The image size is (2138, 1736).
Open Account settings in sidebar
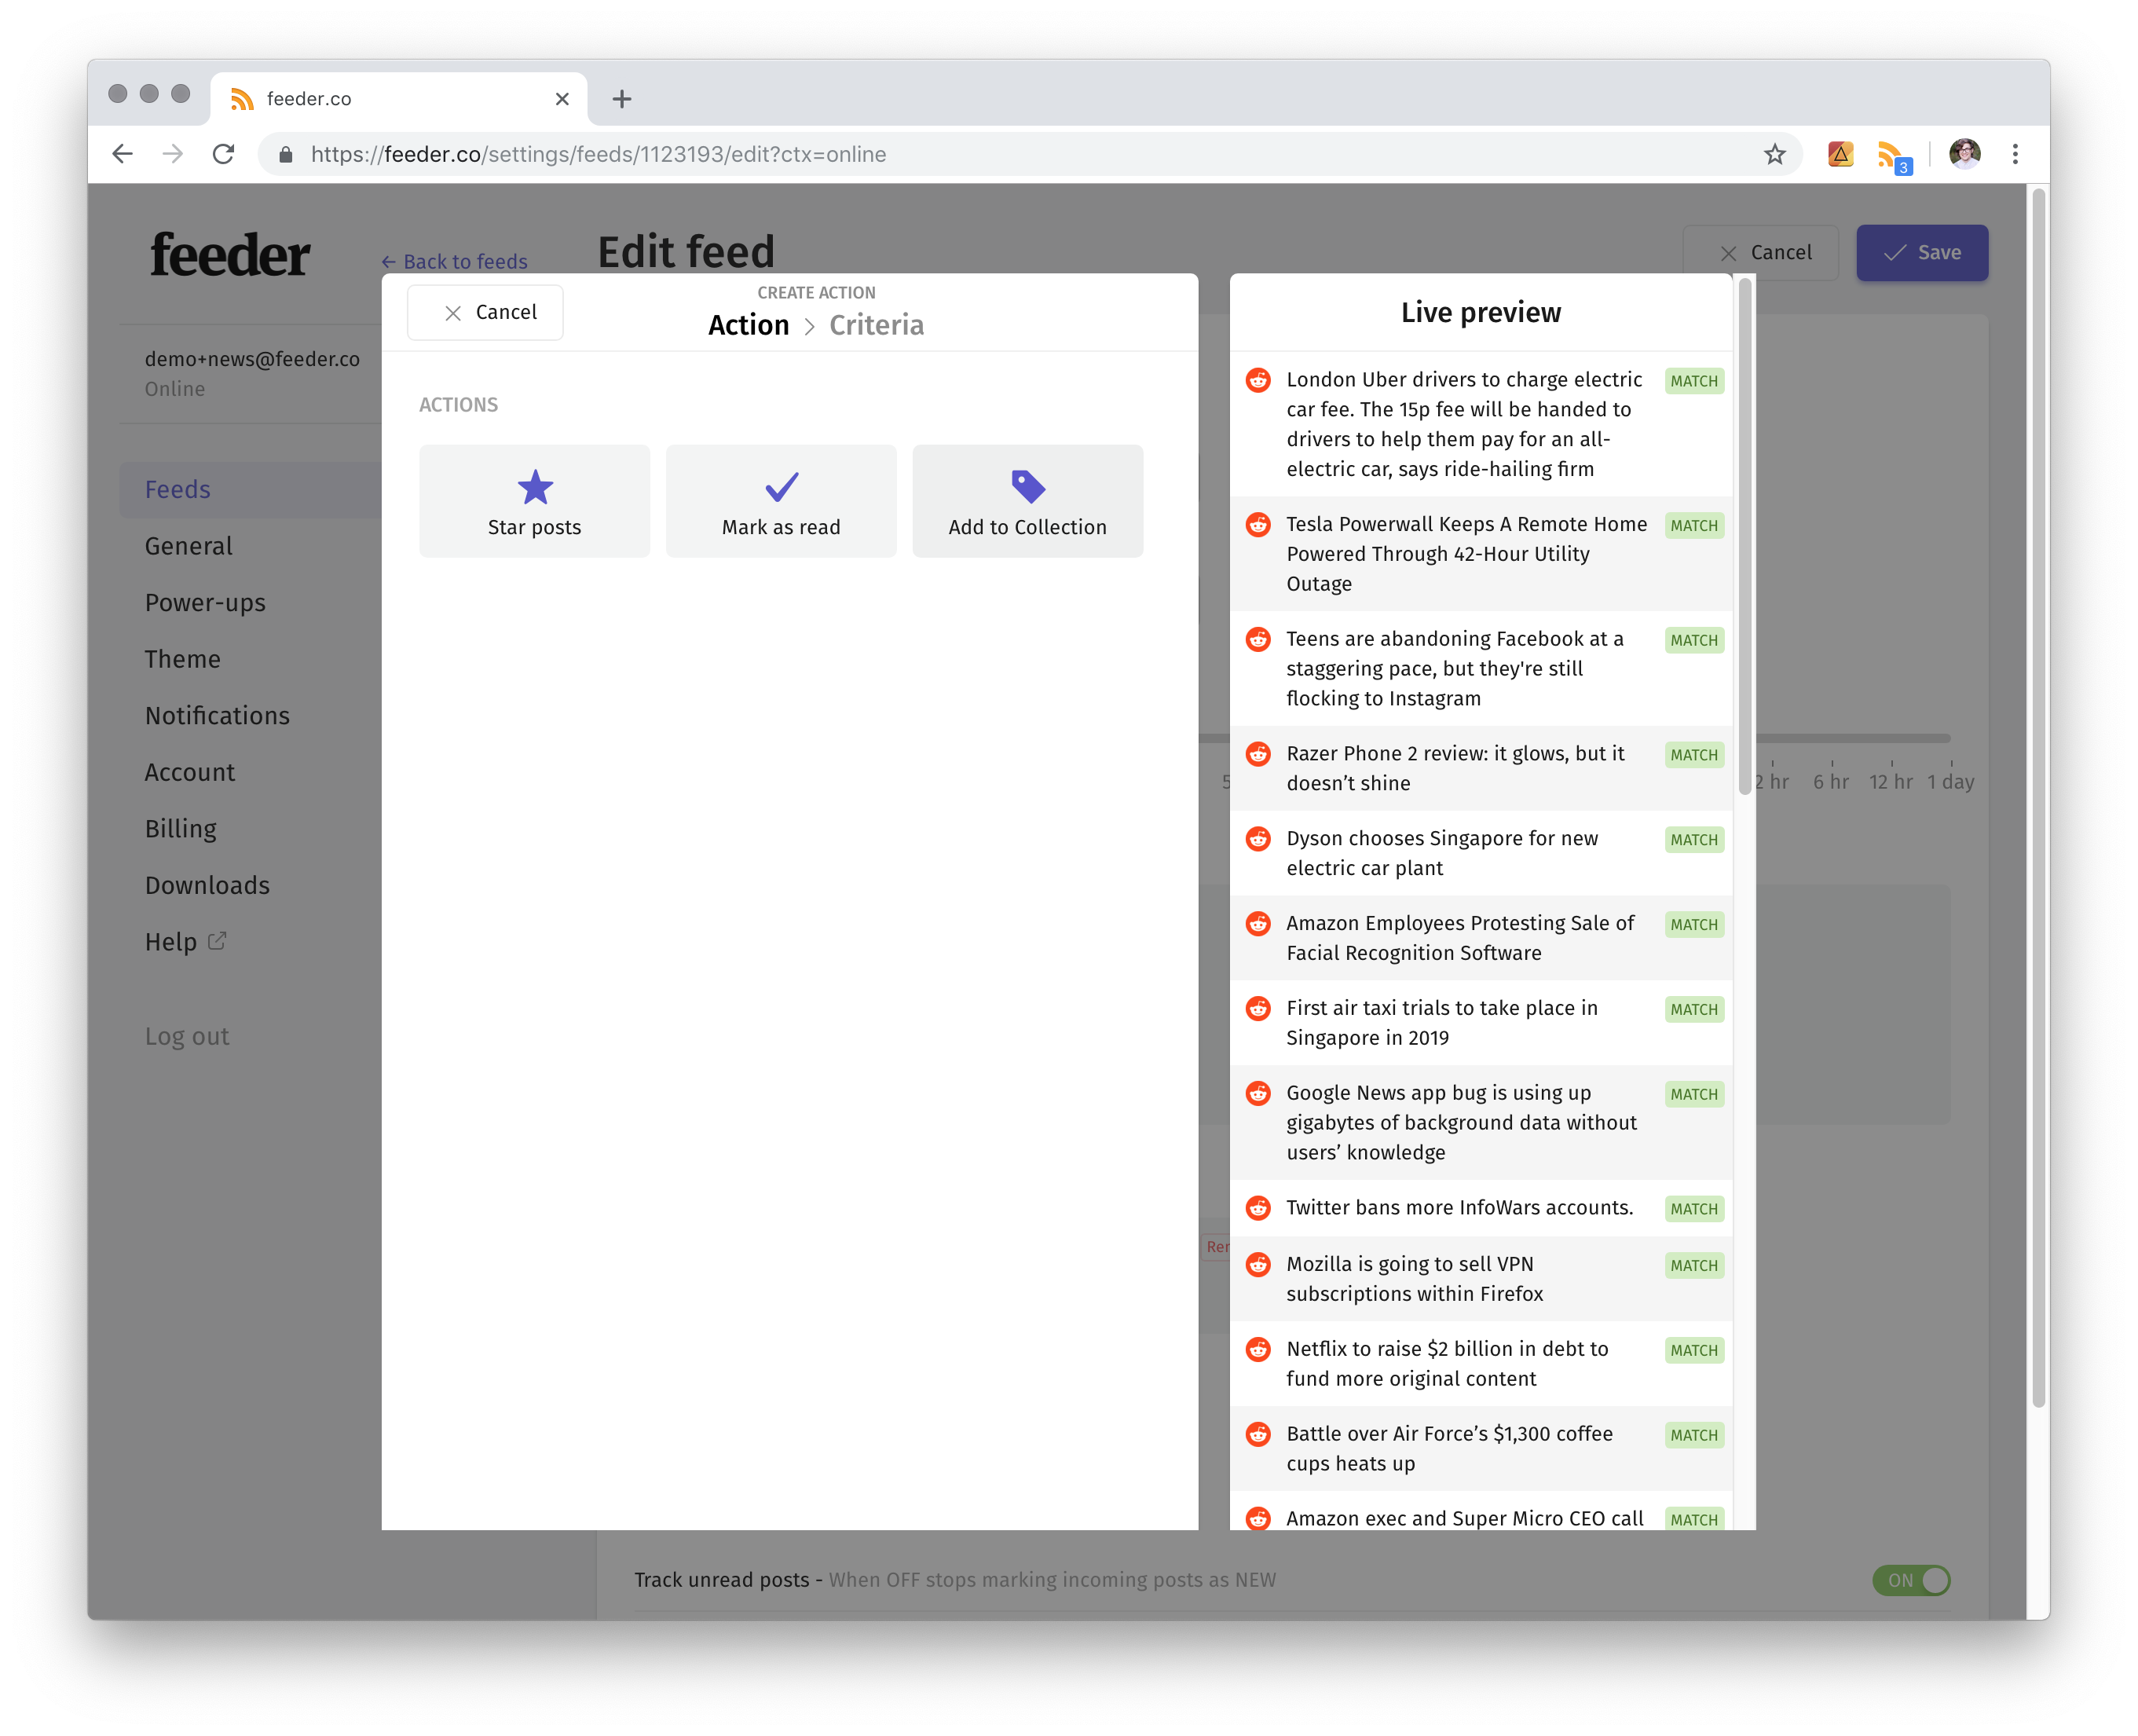click(x=190, y=772)
